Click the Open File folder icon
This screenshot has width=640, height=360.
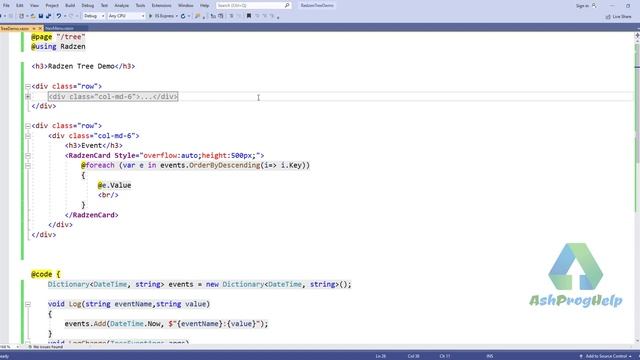click(33, 16)
